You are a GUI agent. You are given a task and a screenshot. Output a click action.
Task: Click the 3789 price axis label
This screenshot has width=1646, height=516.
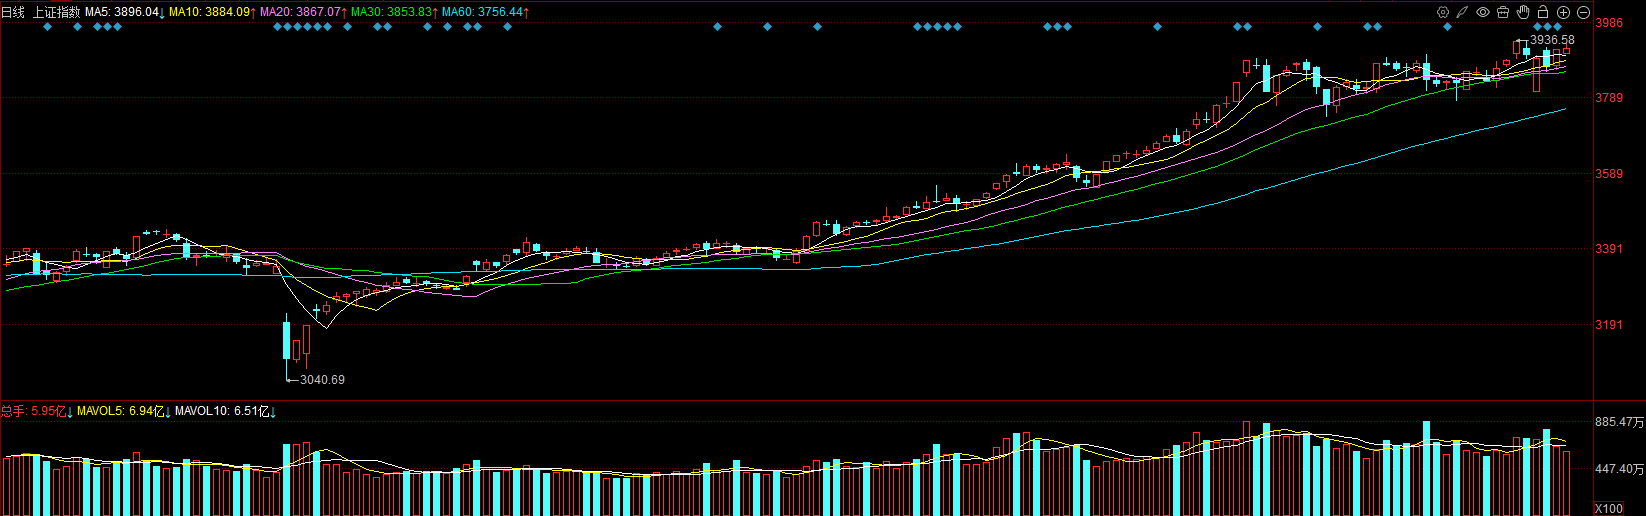tap(1609, 98)
